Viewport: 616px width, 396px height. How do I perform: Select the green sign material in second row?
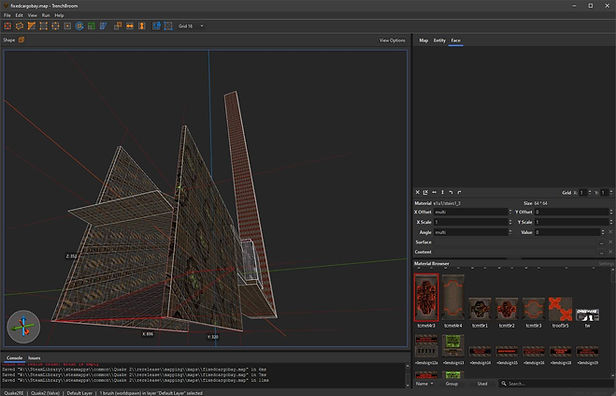point(453,346)
